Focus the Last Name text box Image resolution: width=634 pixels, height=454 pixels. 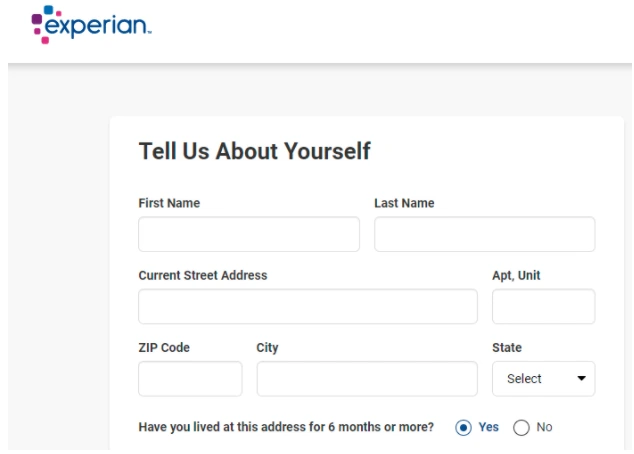(484, 234)
